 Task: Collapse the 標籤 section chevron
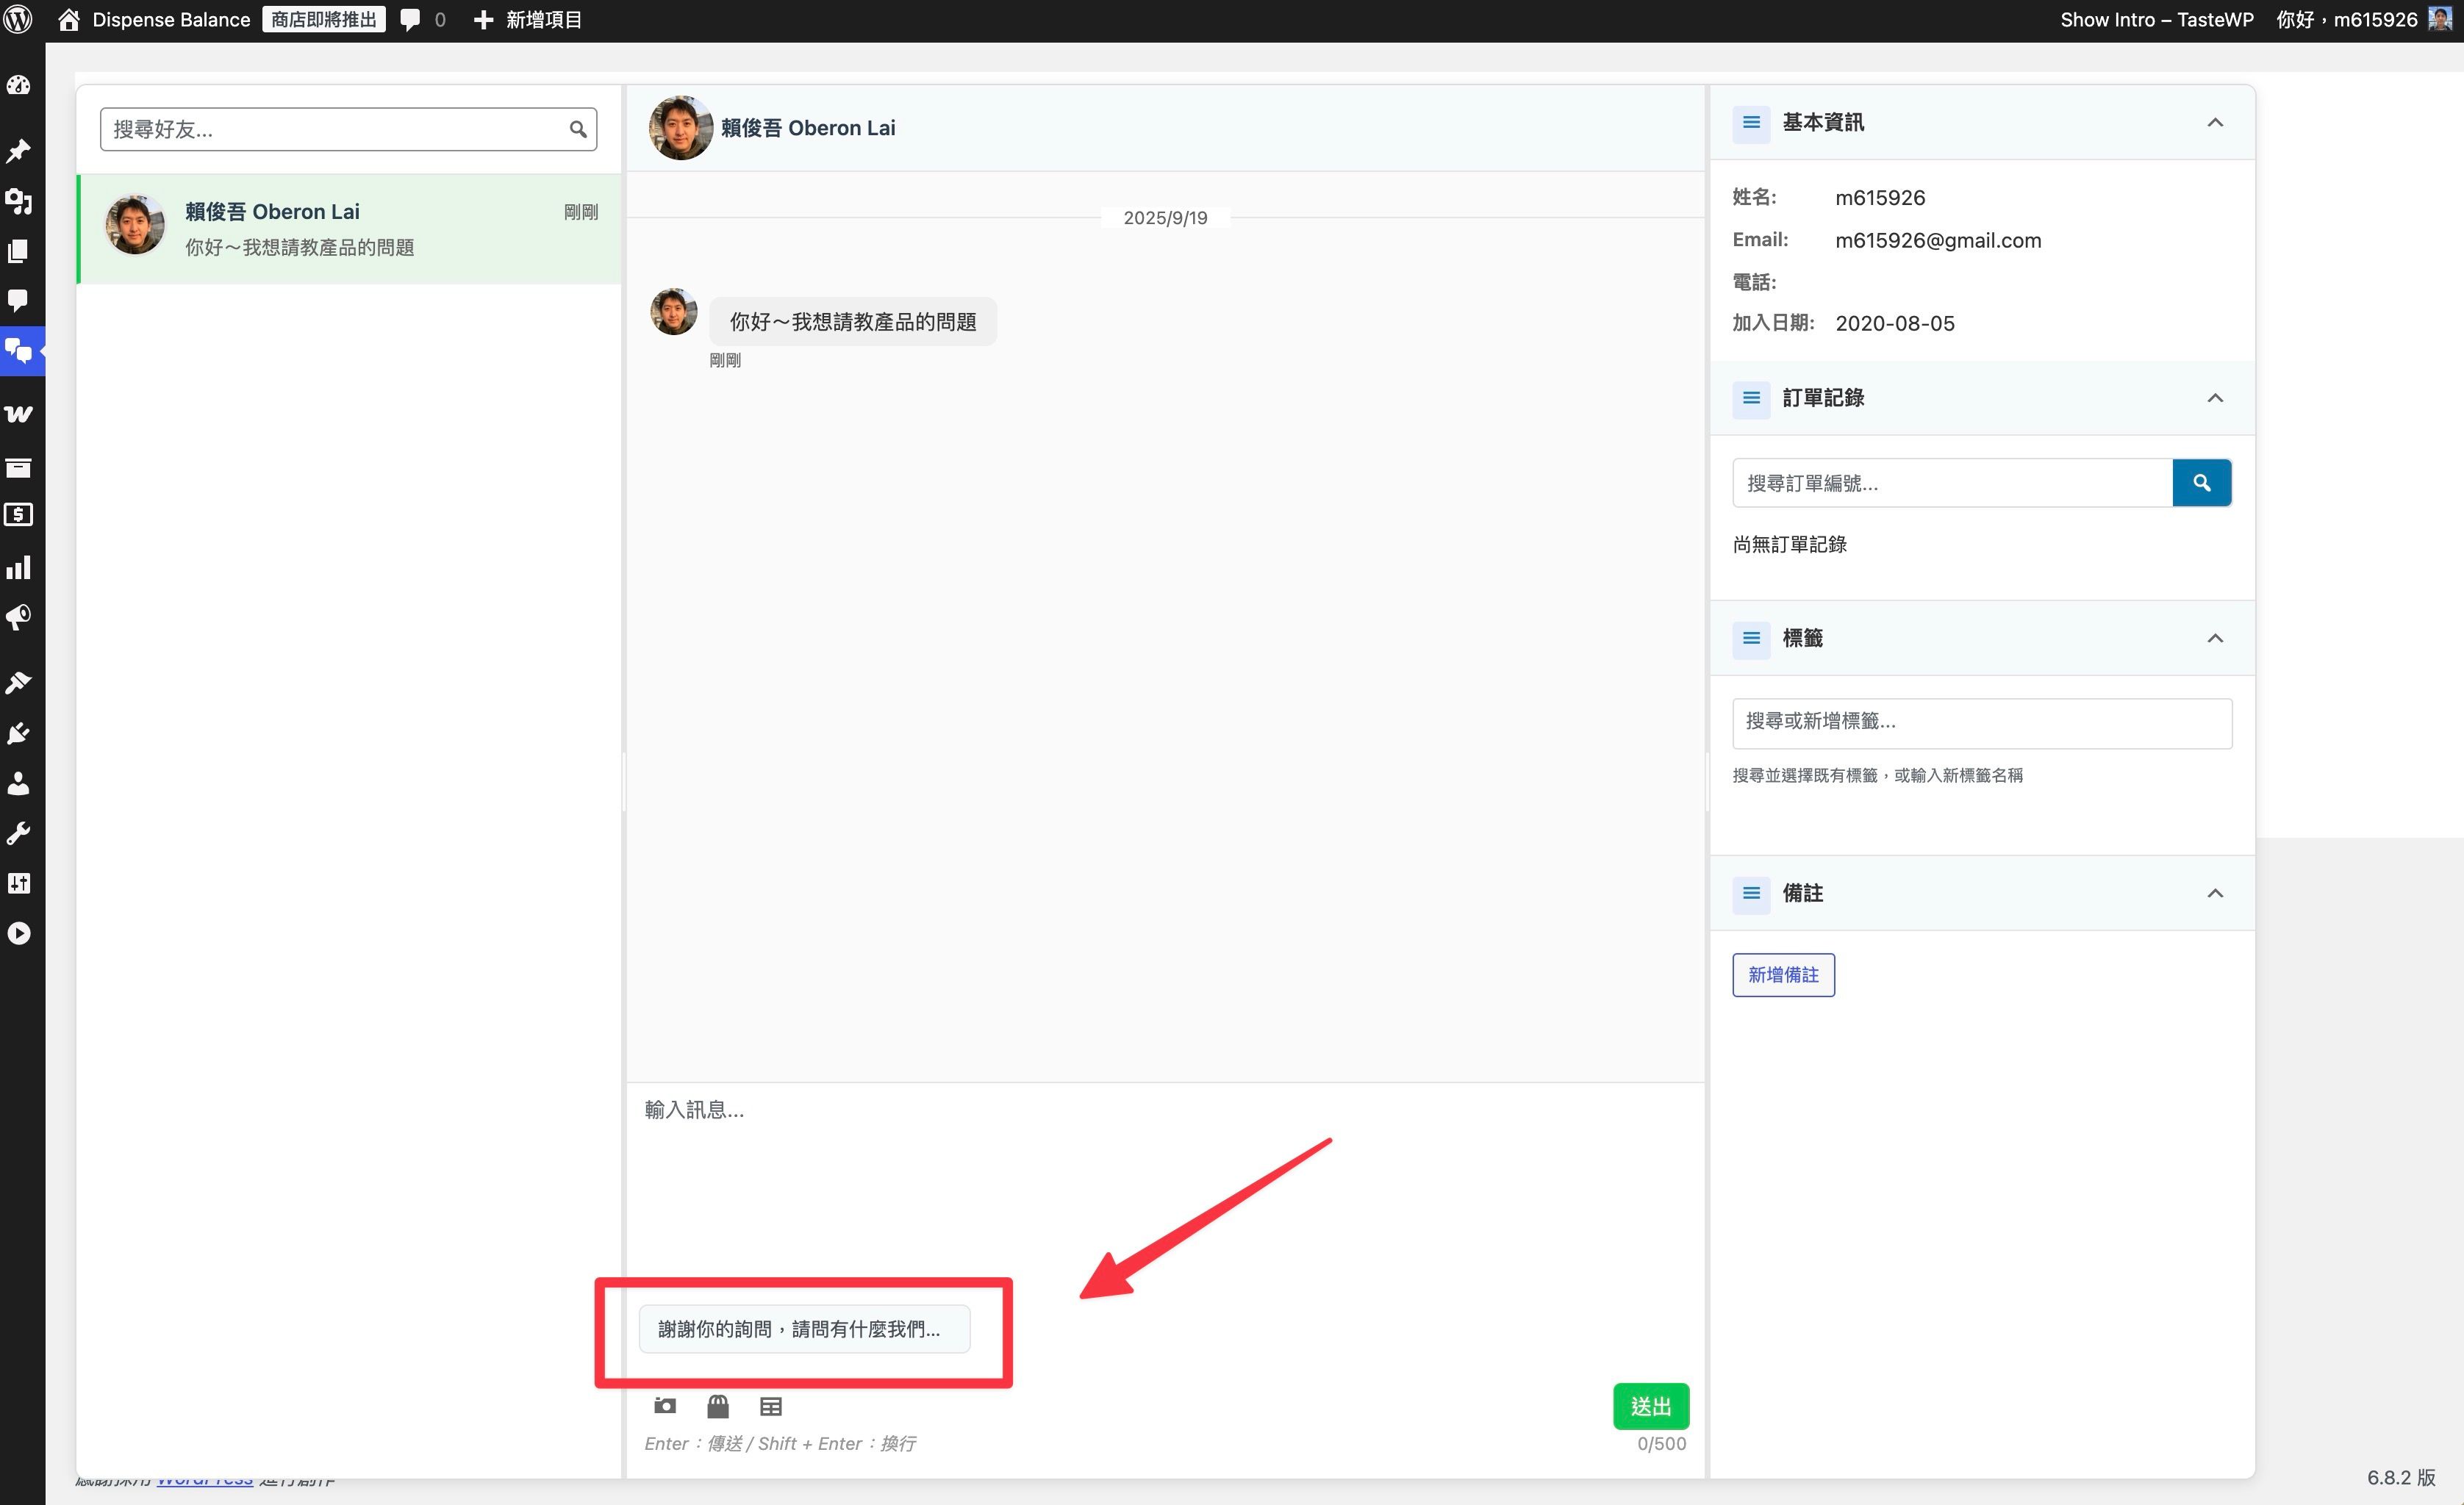pyautogui.click(x=2215, y=638)
